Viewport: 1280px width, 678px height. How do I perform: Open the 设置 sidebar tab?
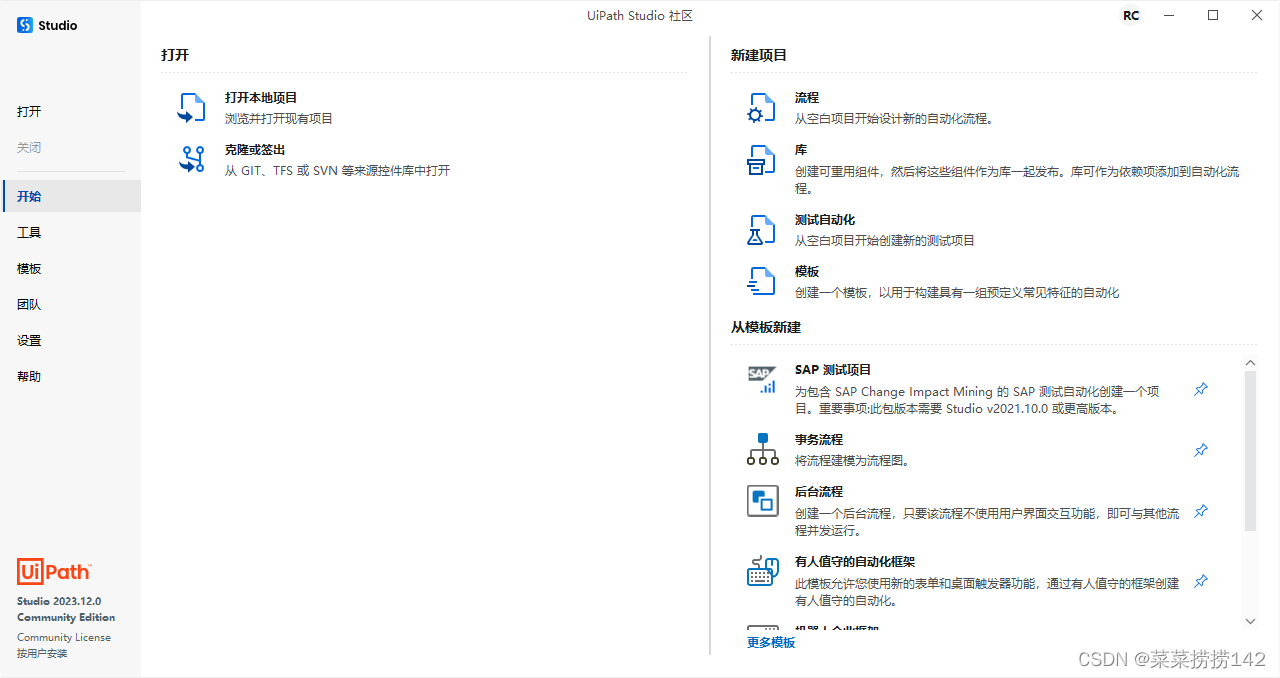click(70, 341)
